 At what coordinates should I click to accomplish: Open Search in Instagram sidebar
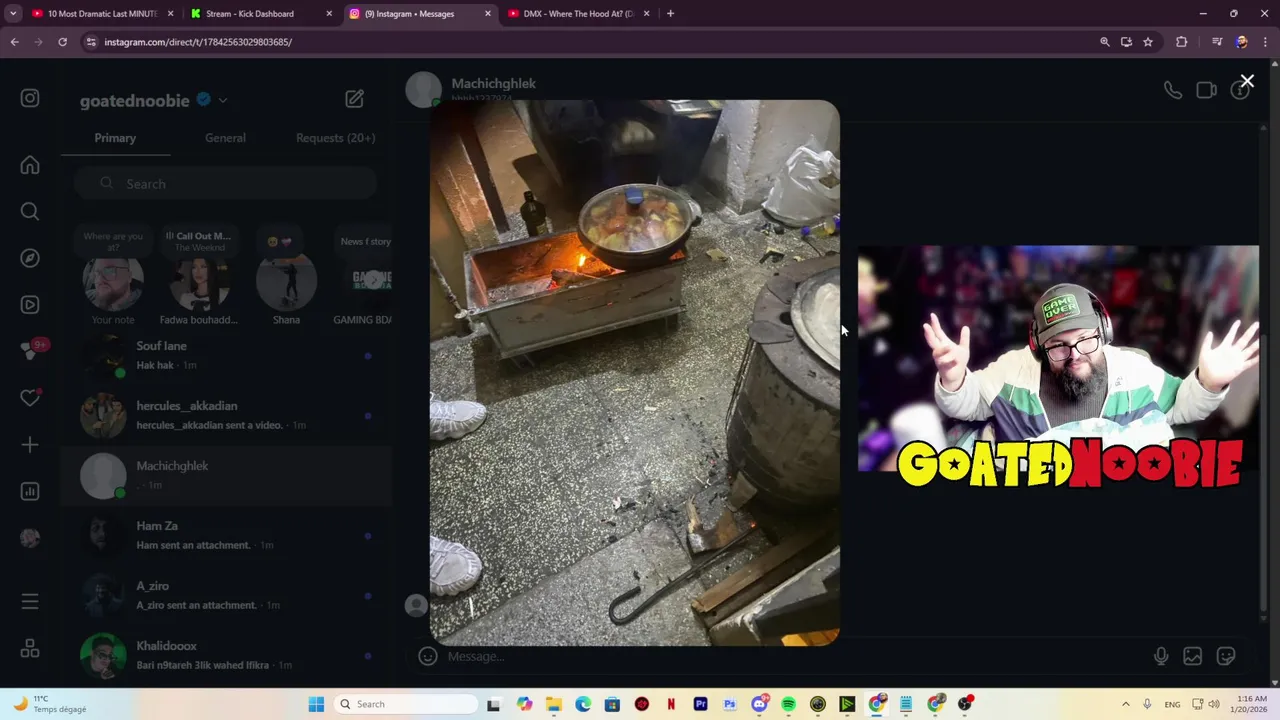tap(30, 211)
